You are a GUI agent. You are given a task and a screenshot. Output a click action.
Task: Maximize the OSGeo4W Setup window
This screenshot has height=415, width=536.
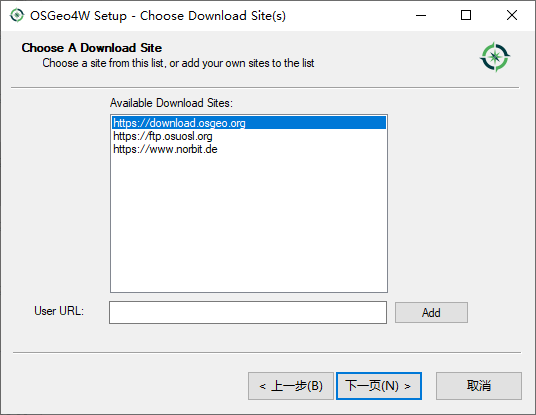coord(466,15)
